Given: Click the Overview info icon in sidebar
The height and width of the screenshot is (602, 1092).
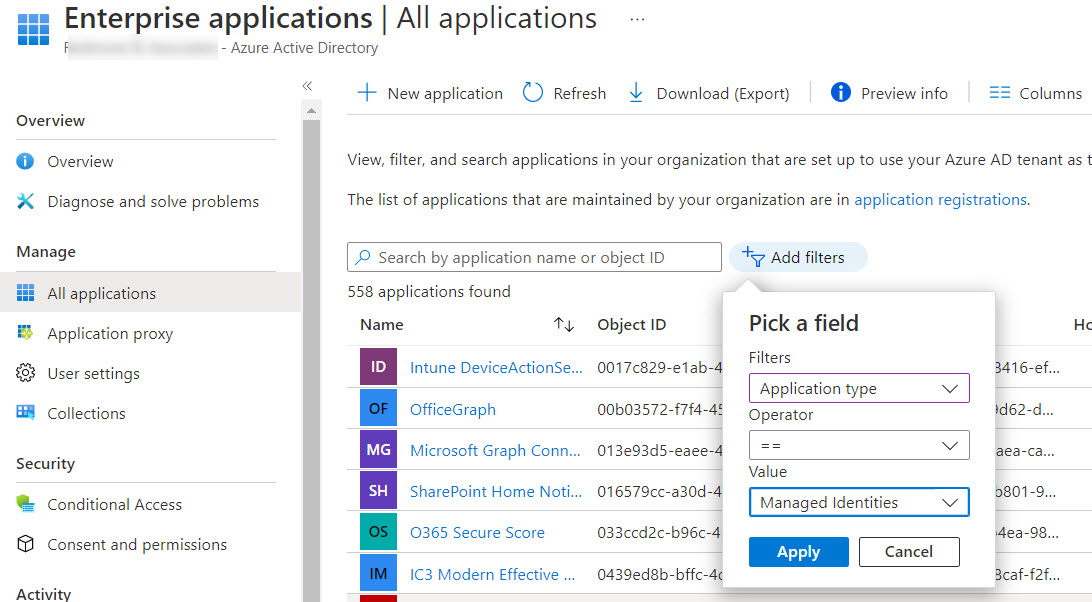Looking at the screenshot, I should click(x=25, y=161).
